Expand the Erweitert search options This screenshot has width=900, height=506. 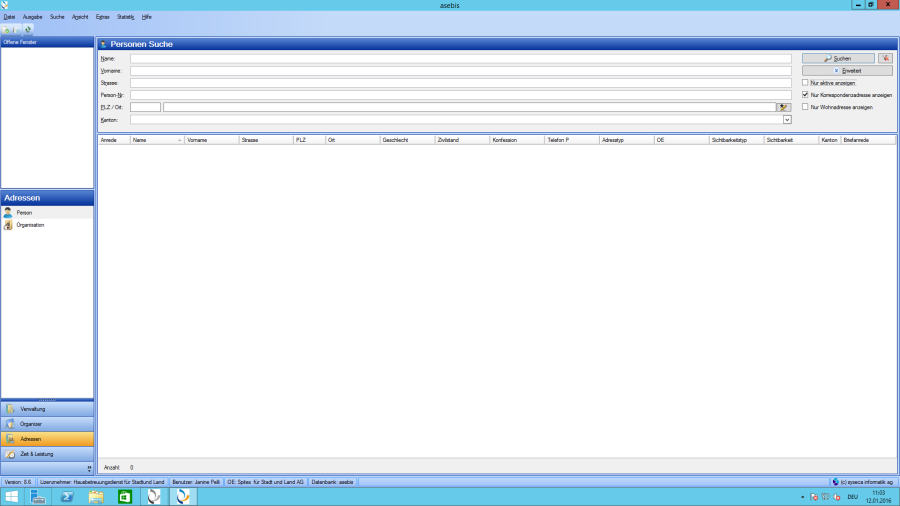click(x=847, y=71)
